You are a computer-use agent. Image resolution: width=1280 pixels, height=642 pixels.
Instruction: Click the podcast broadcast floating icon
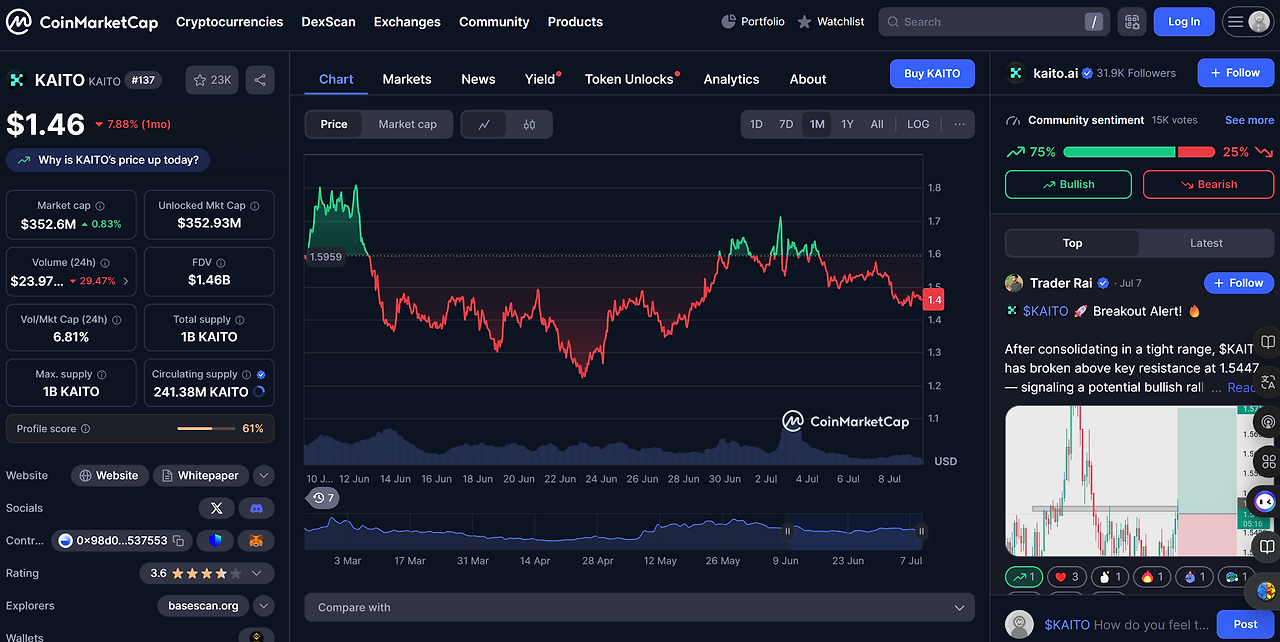click(x=1268, y=422)
